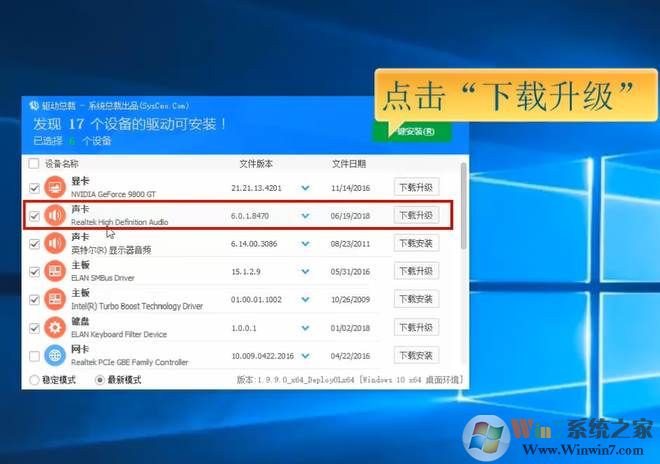Image resolution: width=660 pixels, height=464 pixels.
Task: Click 下载升级 for ELAN Keyboard Filter Device
Action: pos(416,327)
